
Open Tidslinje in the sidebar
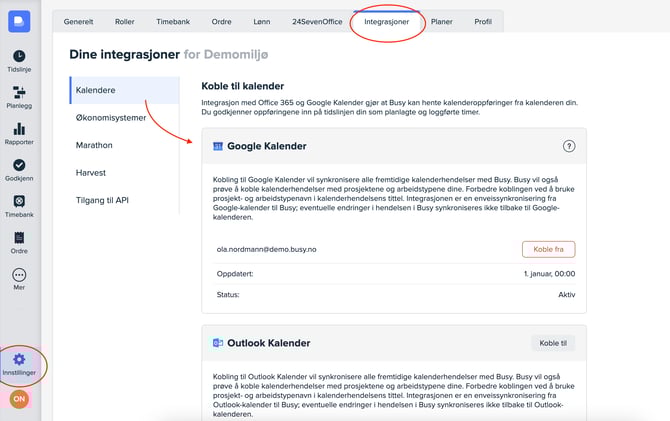tap(19, 62)
